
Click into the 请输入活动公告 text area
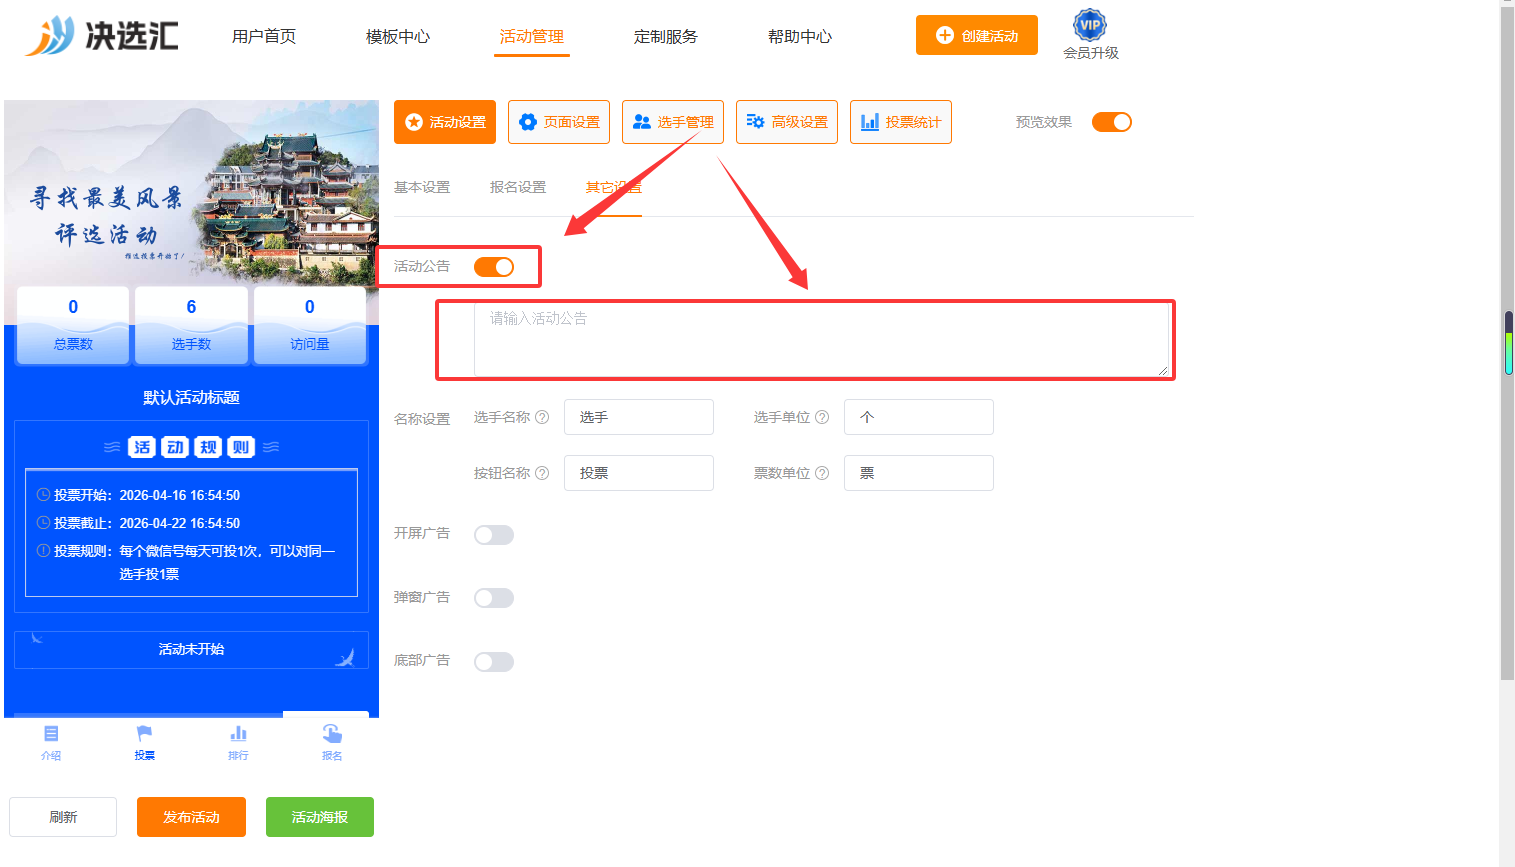[821, 340]
